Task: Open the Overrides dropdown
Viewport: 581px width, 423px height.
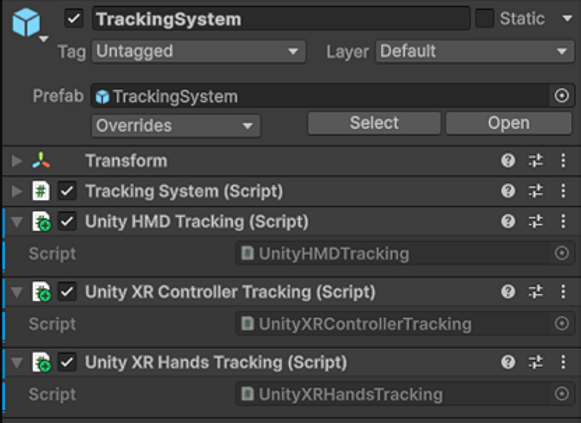Action: (x=176, y=126)
